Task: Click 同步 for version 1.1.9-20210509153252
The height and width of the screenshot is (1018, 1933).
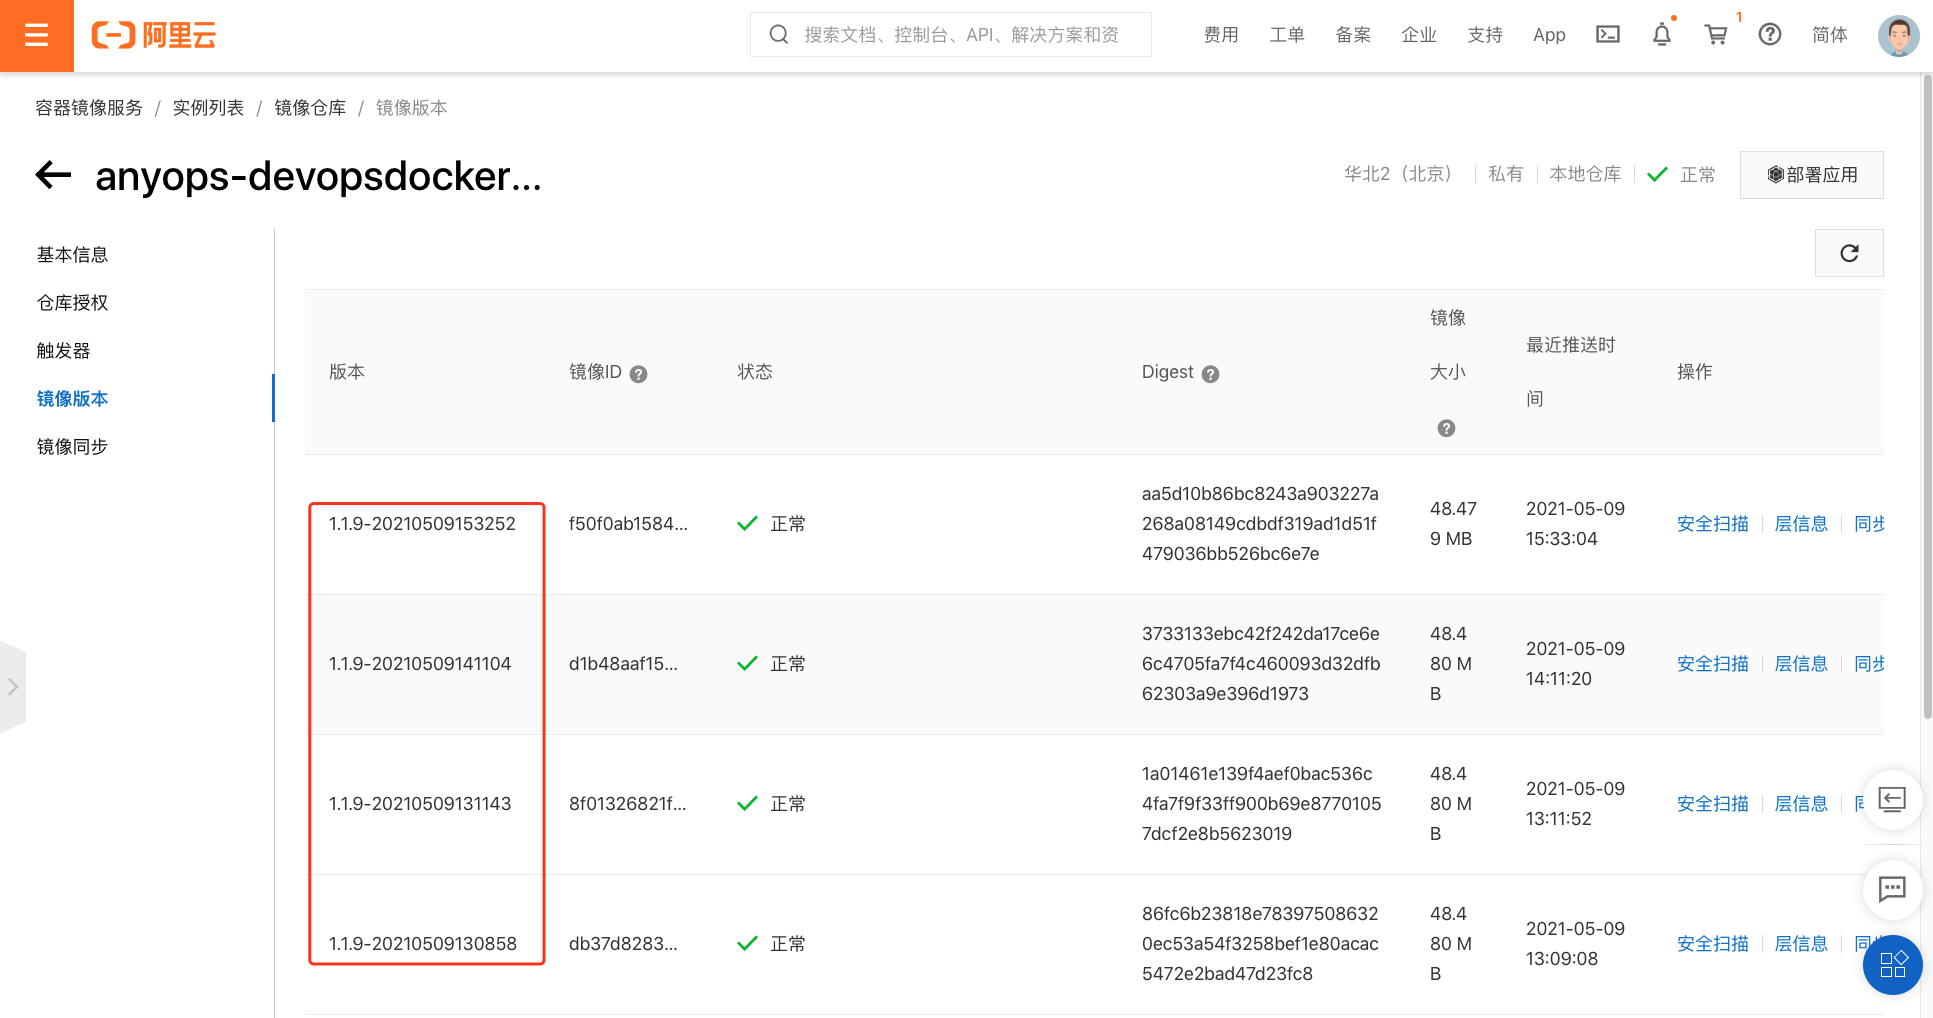Action: tap(1869, 524)
